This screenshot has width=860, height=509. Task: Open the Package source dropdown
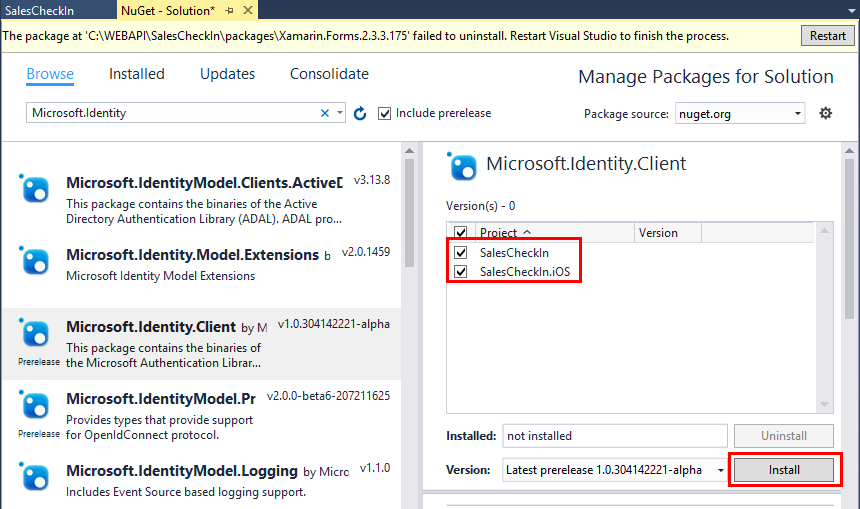click(x=797, y=114)
